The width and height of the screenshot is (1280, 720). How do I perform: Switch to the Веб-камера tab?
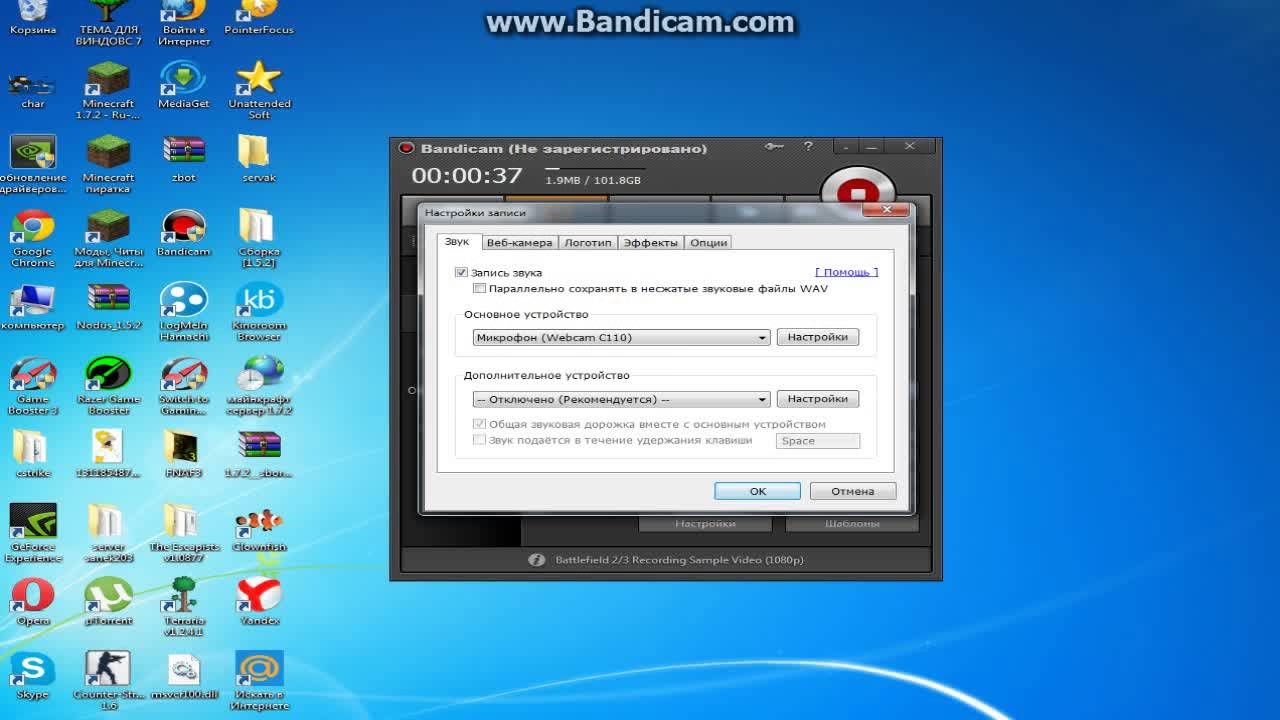(x=519, y=243)
